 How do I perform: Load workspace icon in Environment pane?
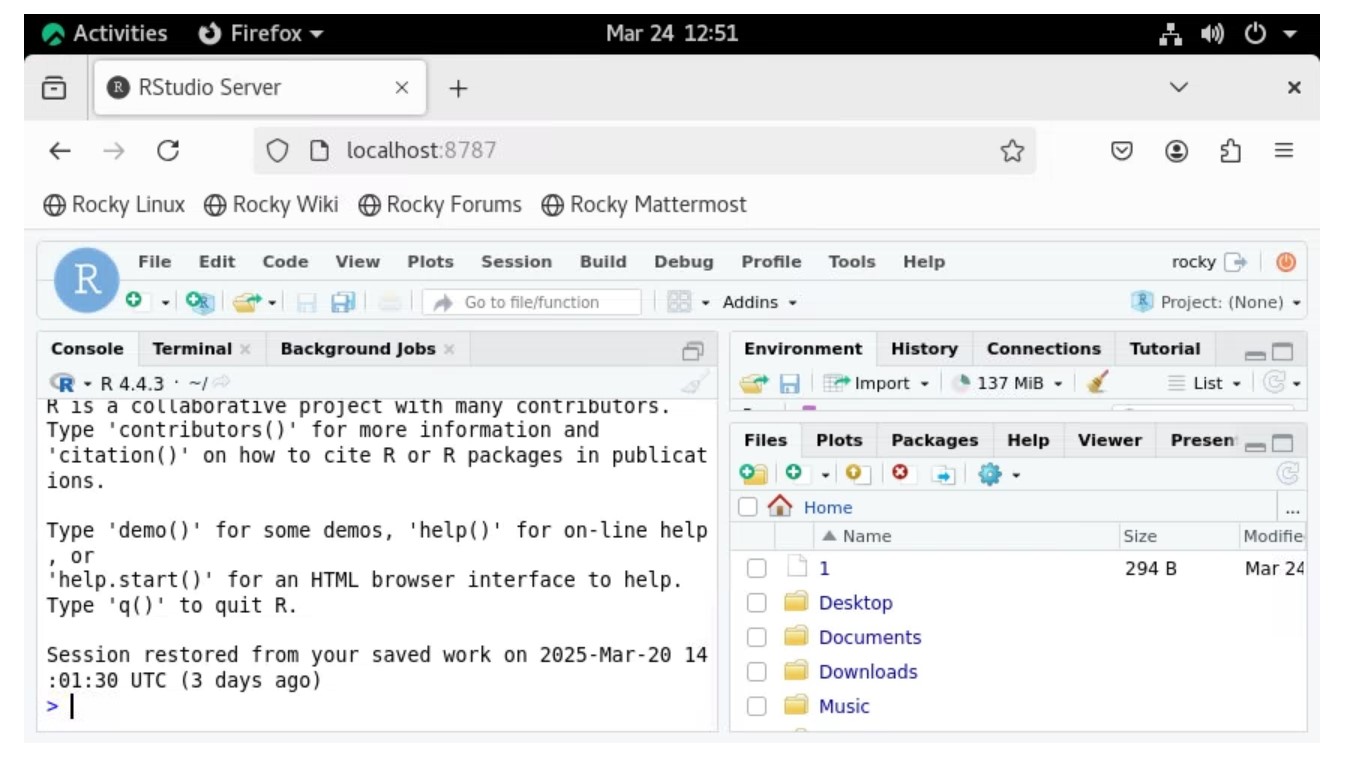[753, 383]
